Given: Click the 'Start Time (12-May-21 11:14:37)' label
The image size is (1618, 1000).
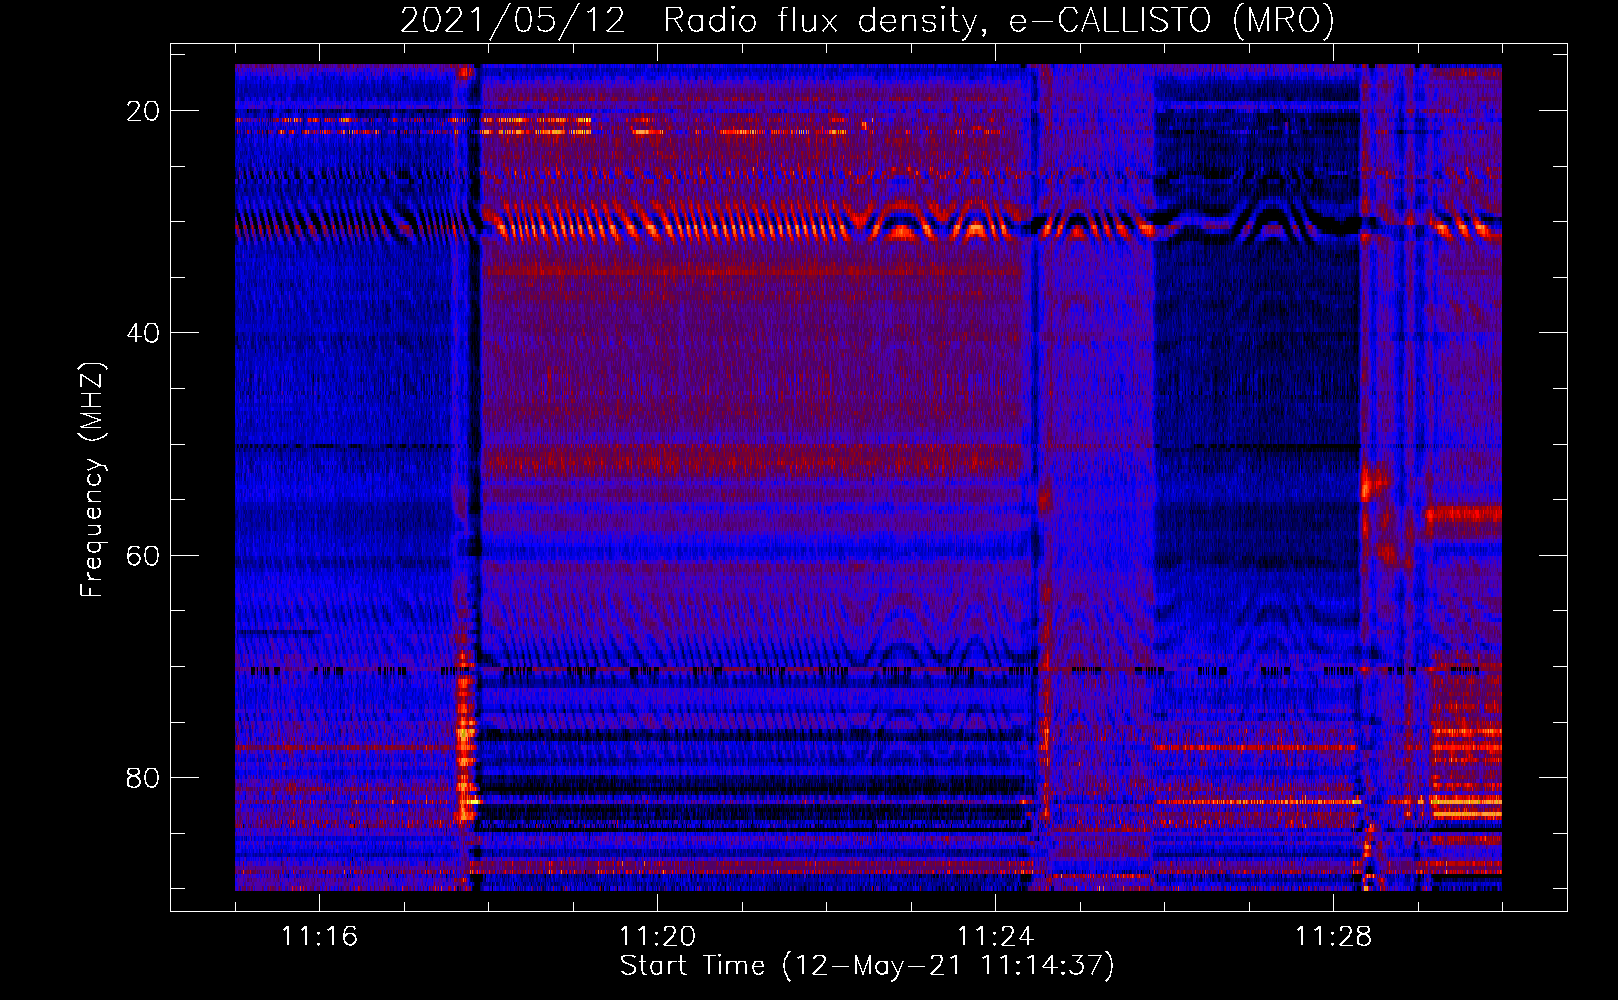Looking at the screenshot, I should tap(867, 966).
